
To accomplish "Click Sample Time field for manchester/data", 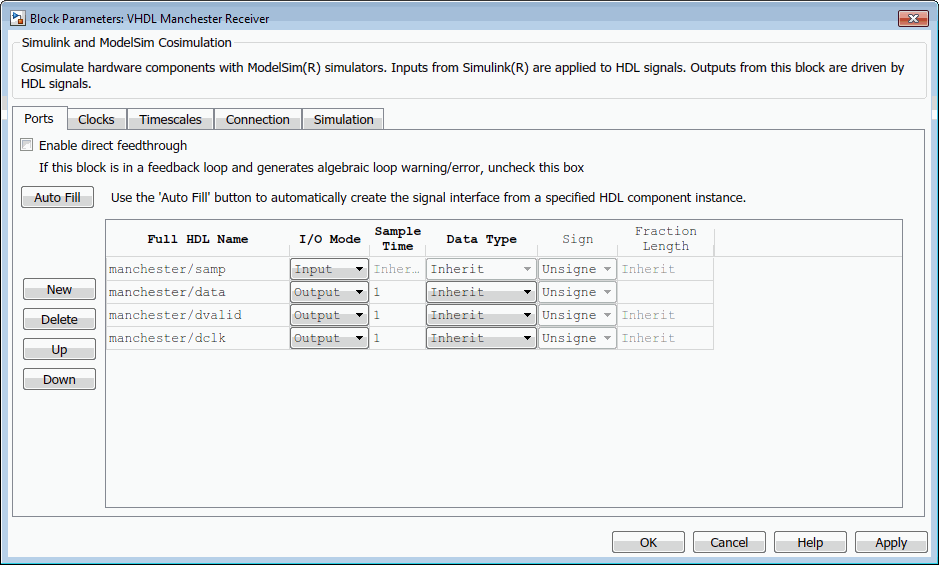I will 398,292.
